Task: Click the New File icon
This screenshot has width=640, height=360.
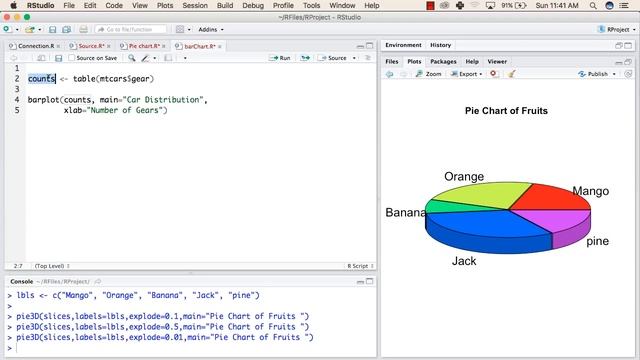Action: click(7, 29)
